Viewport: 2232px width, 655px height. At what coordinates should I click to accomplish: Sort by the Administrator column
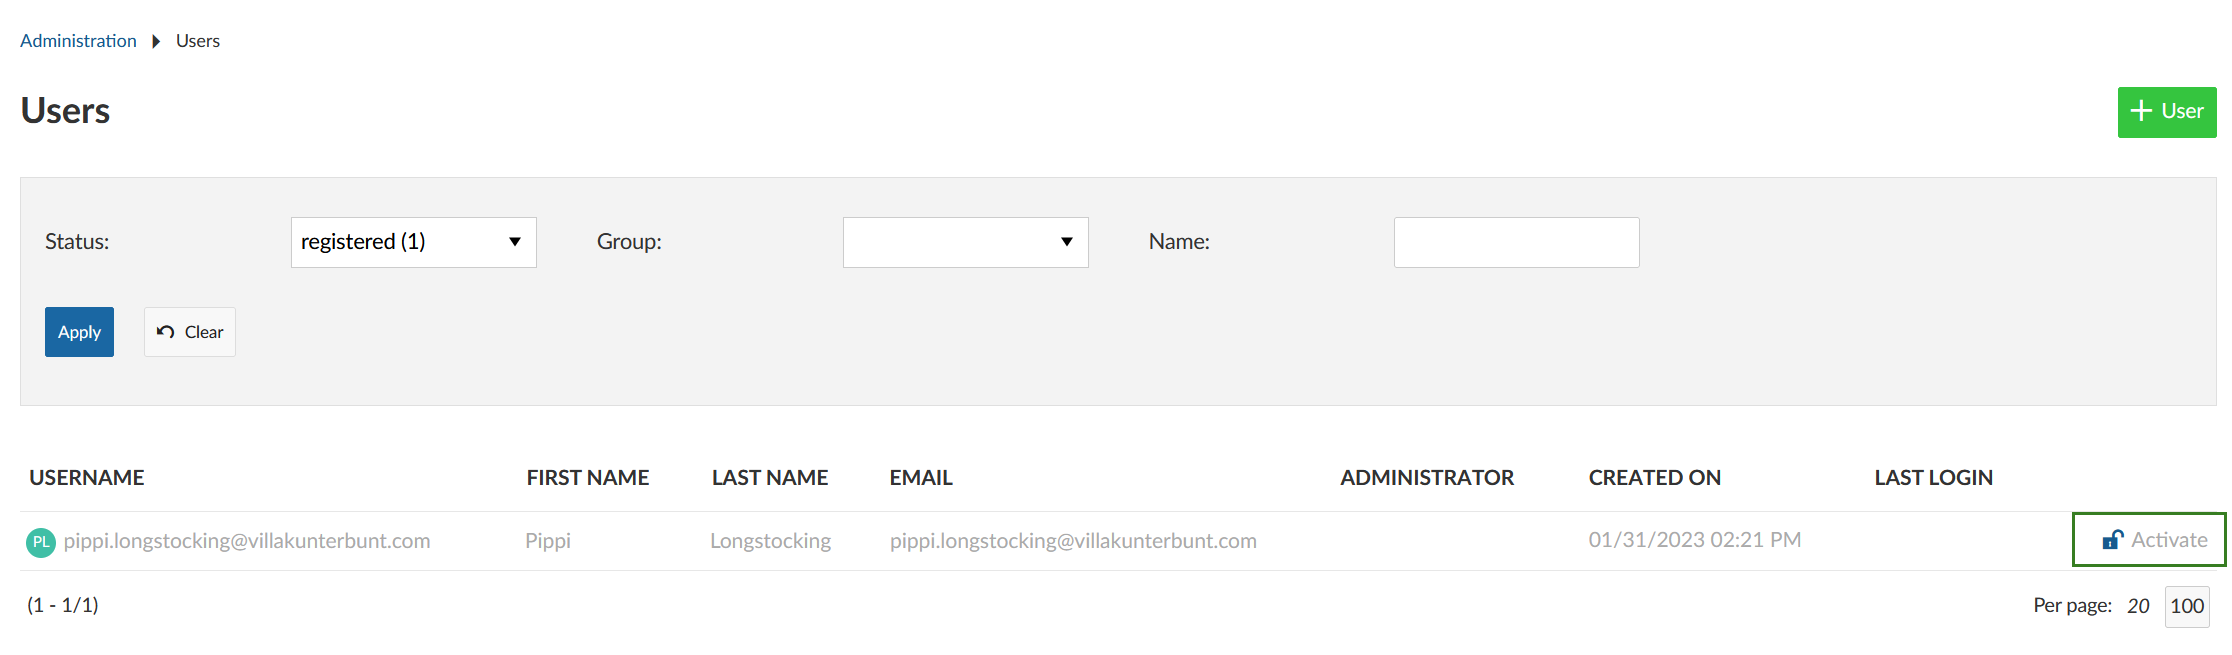click(x=1427, y=478)
